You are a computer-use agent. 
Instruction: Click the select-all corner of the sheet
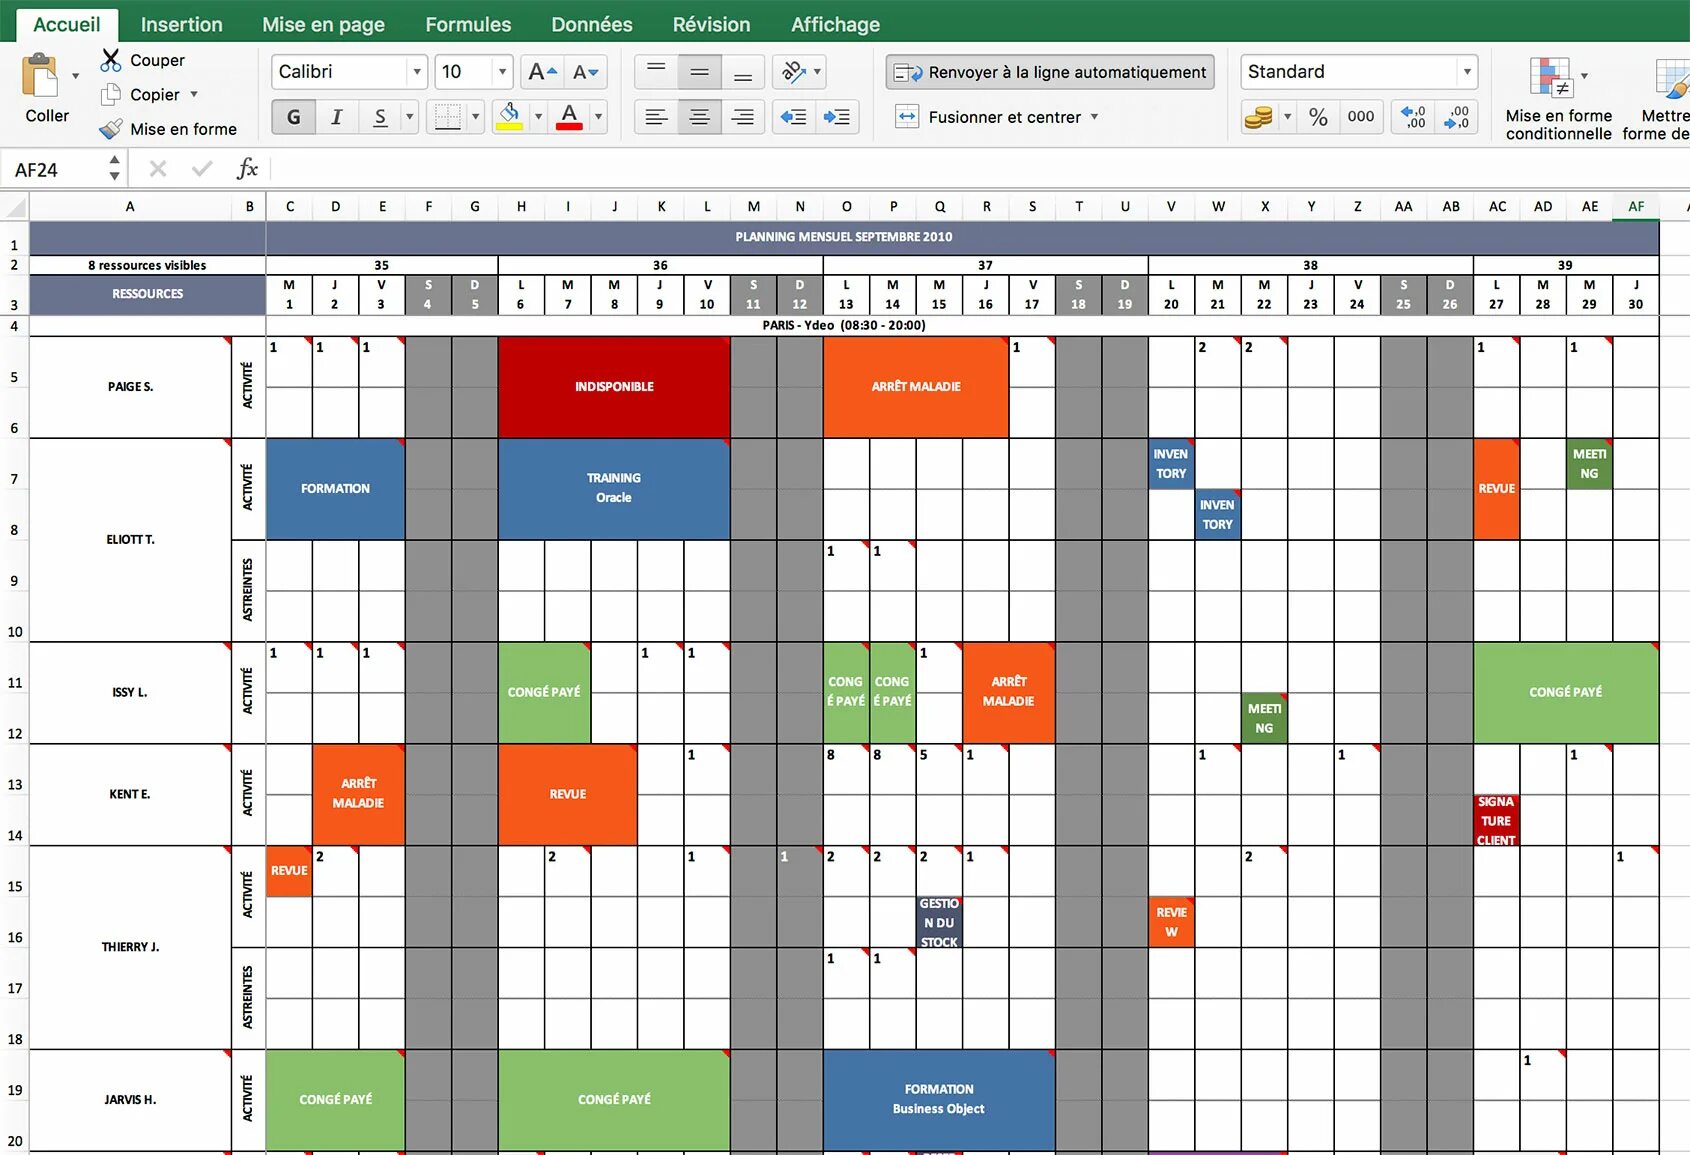(x=15, y=207)
